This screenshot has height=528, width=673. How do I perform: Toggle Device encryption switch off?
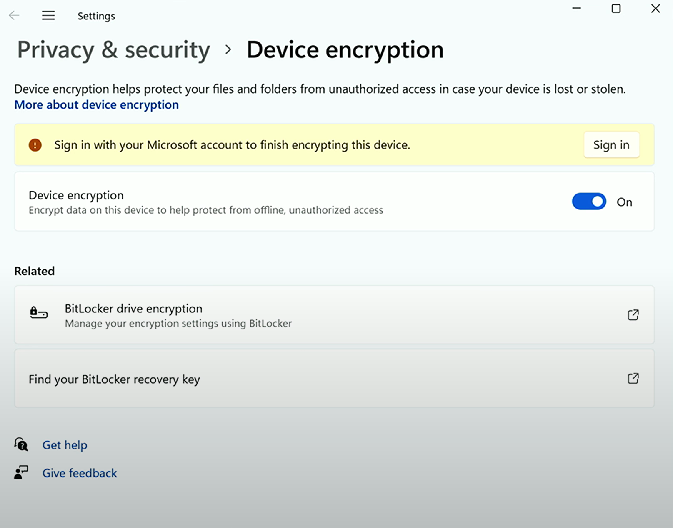(589, 201)
